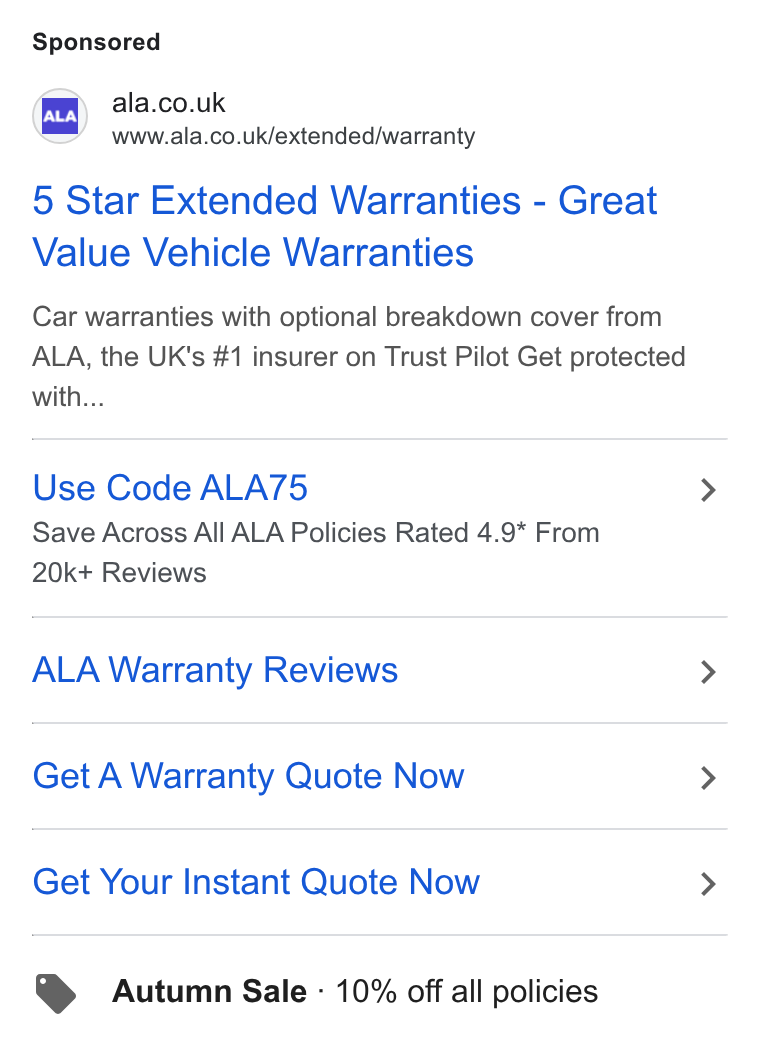Click the truncated 'with...' description ending
Viewport: 760px width, 1052px height.
pyautogui.click(x=68, y=397)
